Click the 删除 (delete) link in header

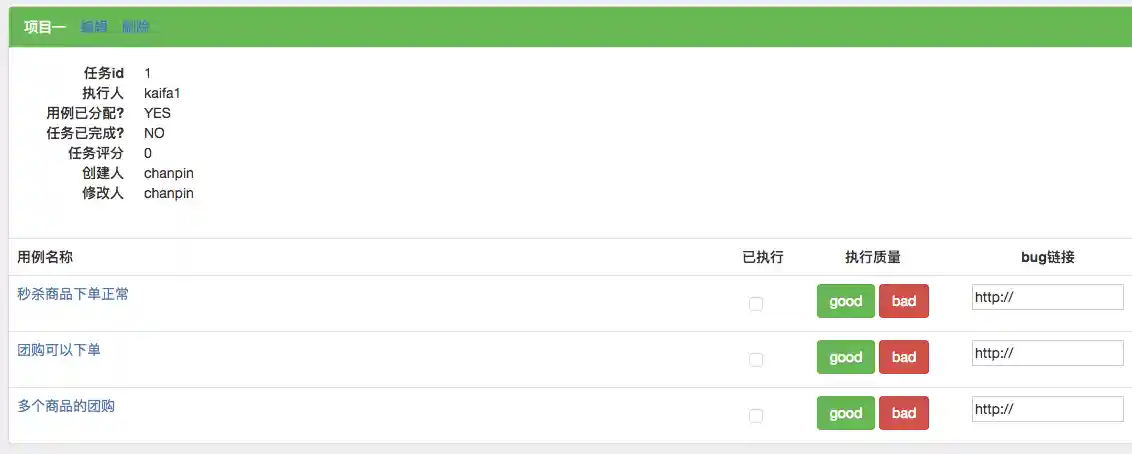[x=136, y=26]
